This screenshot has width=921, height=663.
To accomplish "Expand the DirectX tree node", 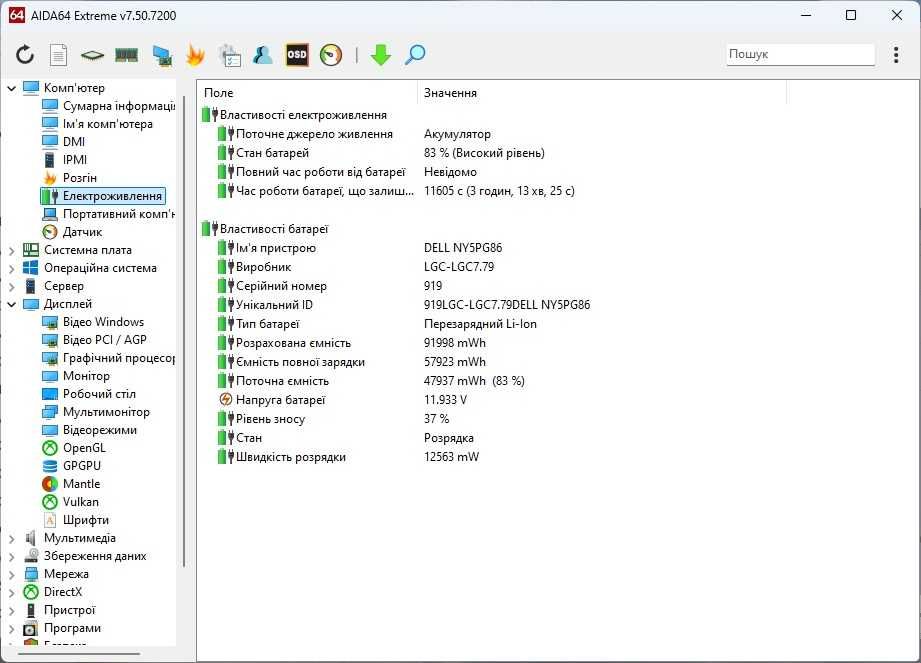I will click(x=11, y=593).
